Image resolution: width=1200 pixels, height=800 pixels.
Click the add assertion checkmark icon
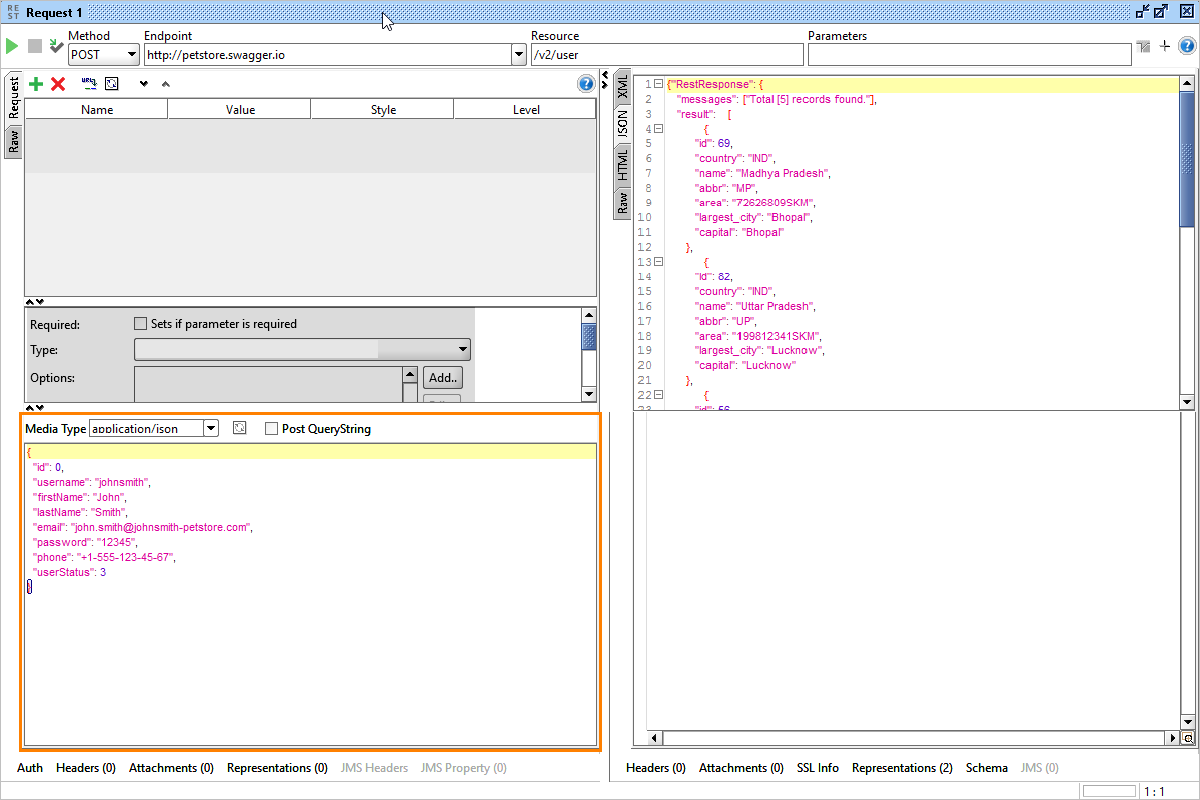click(x=56, y=46)
